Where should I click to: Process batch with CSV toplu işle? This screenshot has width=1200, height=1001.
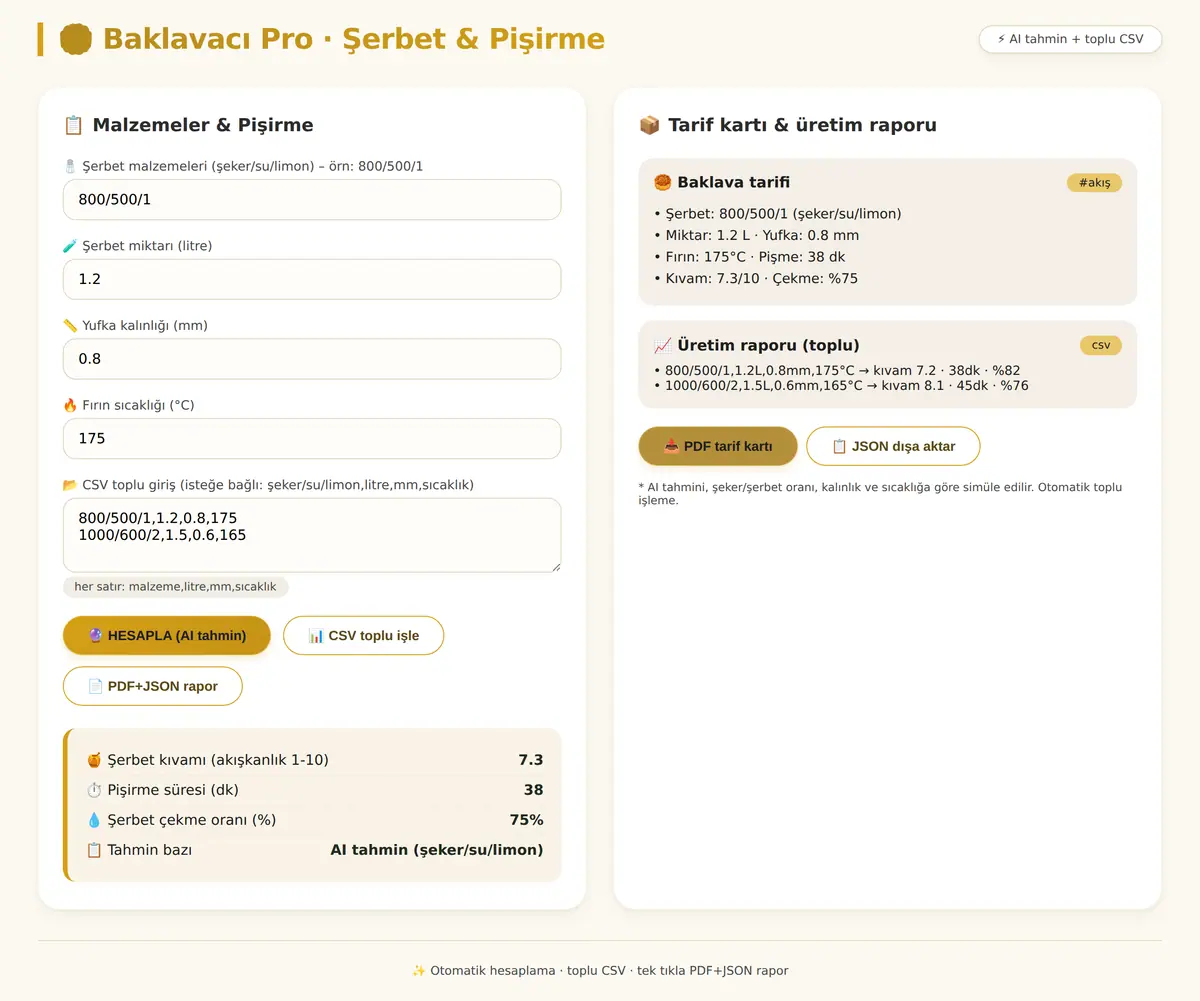click(x=364, y=635)
